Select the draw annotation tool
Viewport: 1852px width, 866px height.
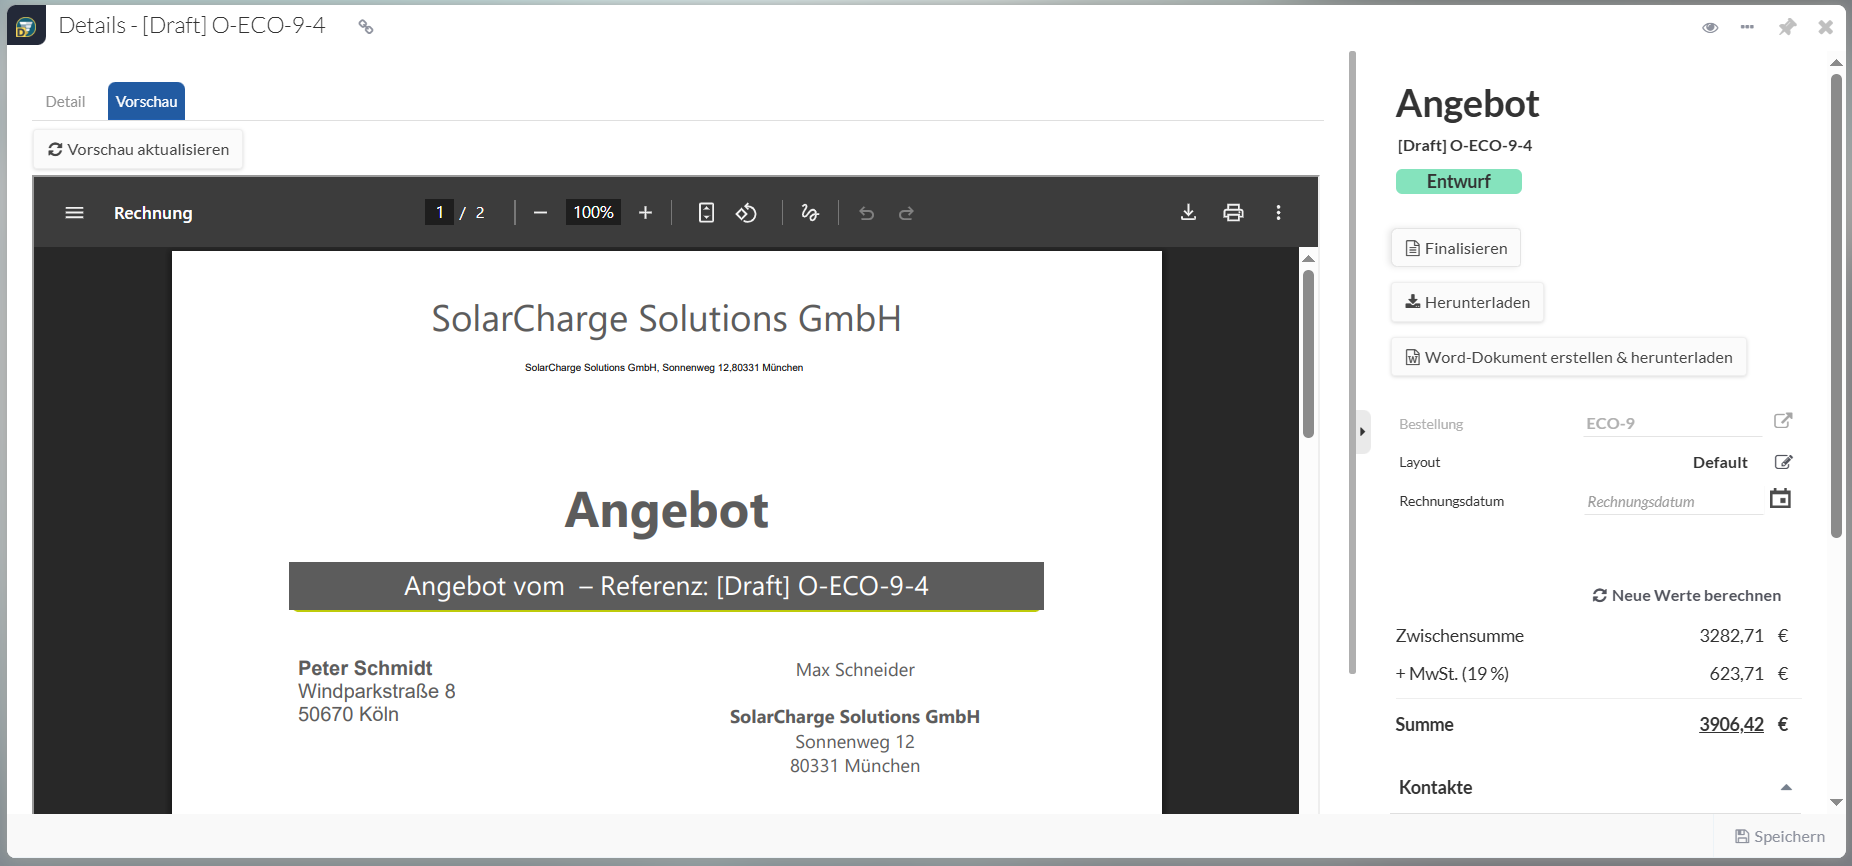coord(810,213)
